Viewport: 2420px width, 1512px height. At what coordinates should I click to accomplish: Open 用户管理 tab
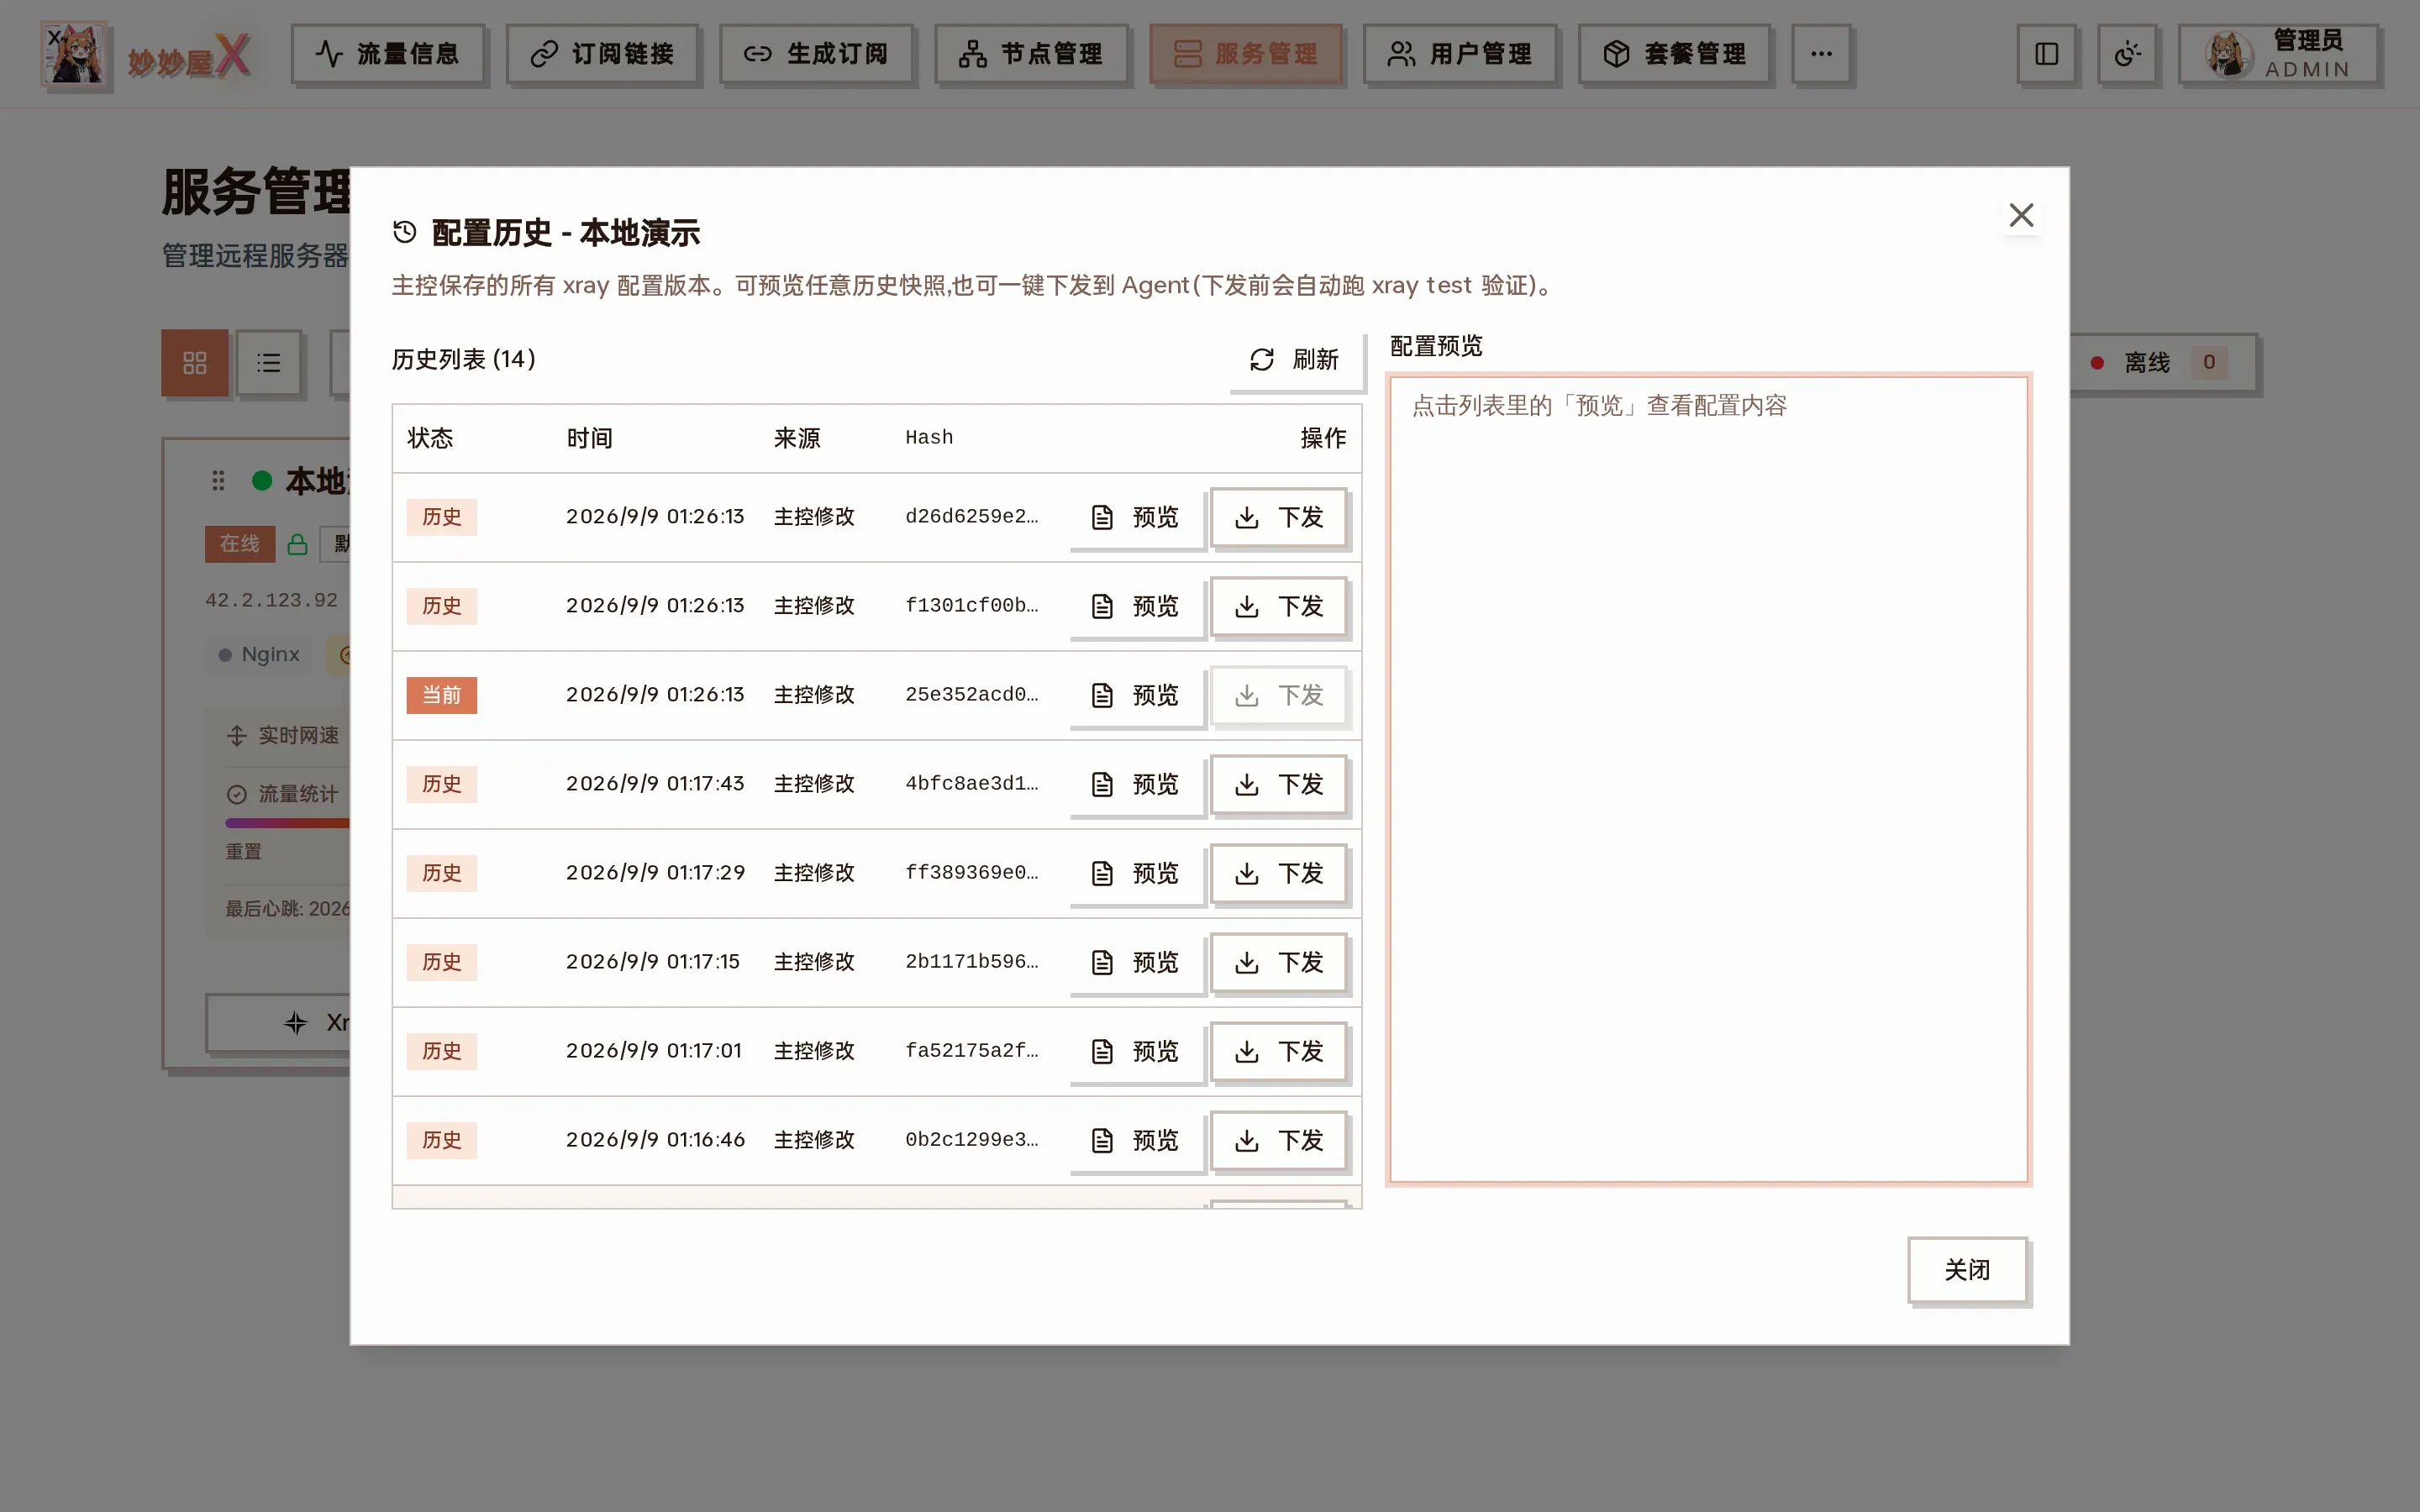1460,53
